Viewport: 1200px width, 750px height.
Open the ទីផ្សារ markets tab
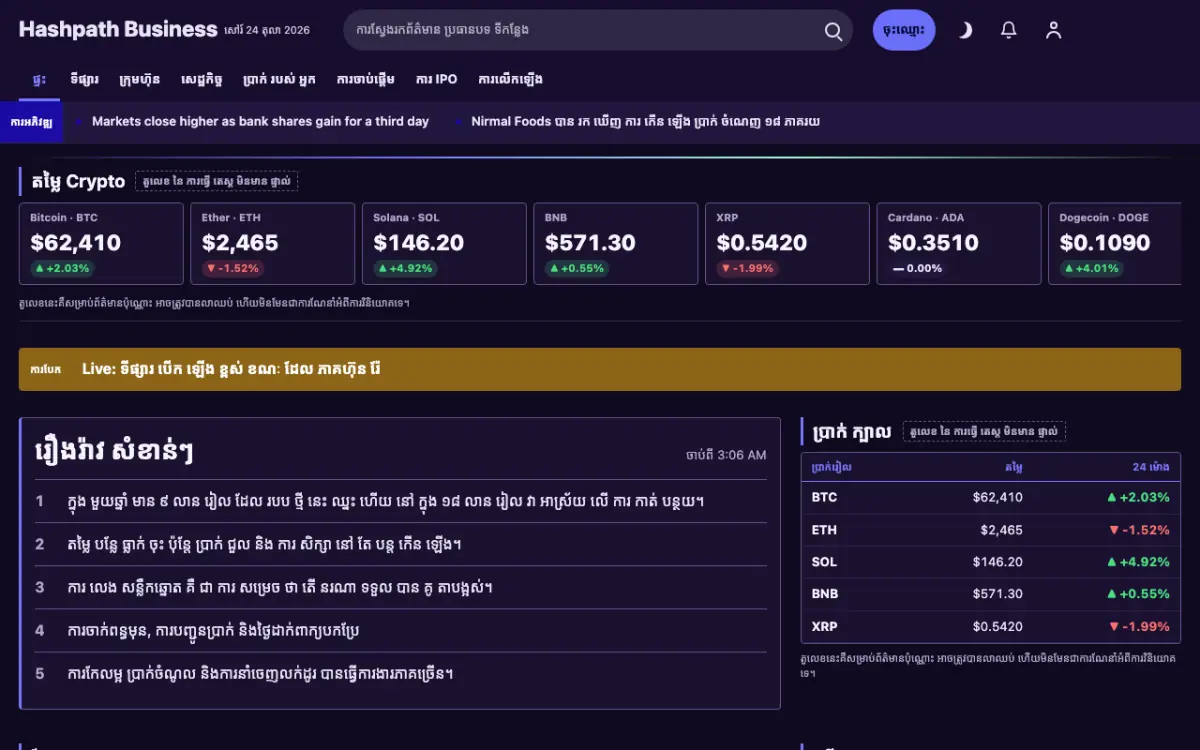click(84, 79)
